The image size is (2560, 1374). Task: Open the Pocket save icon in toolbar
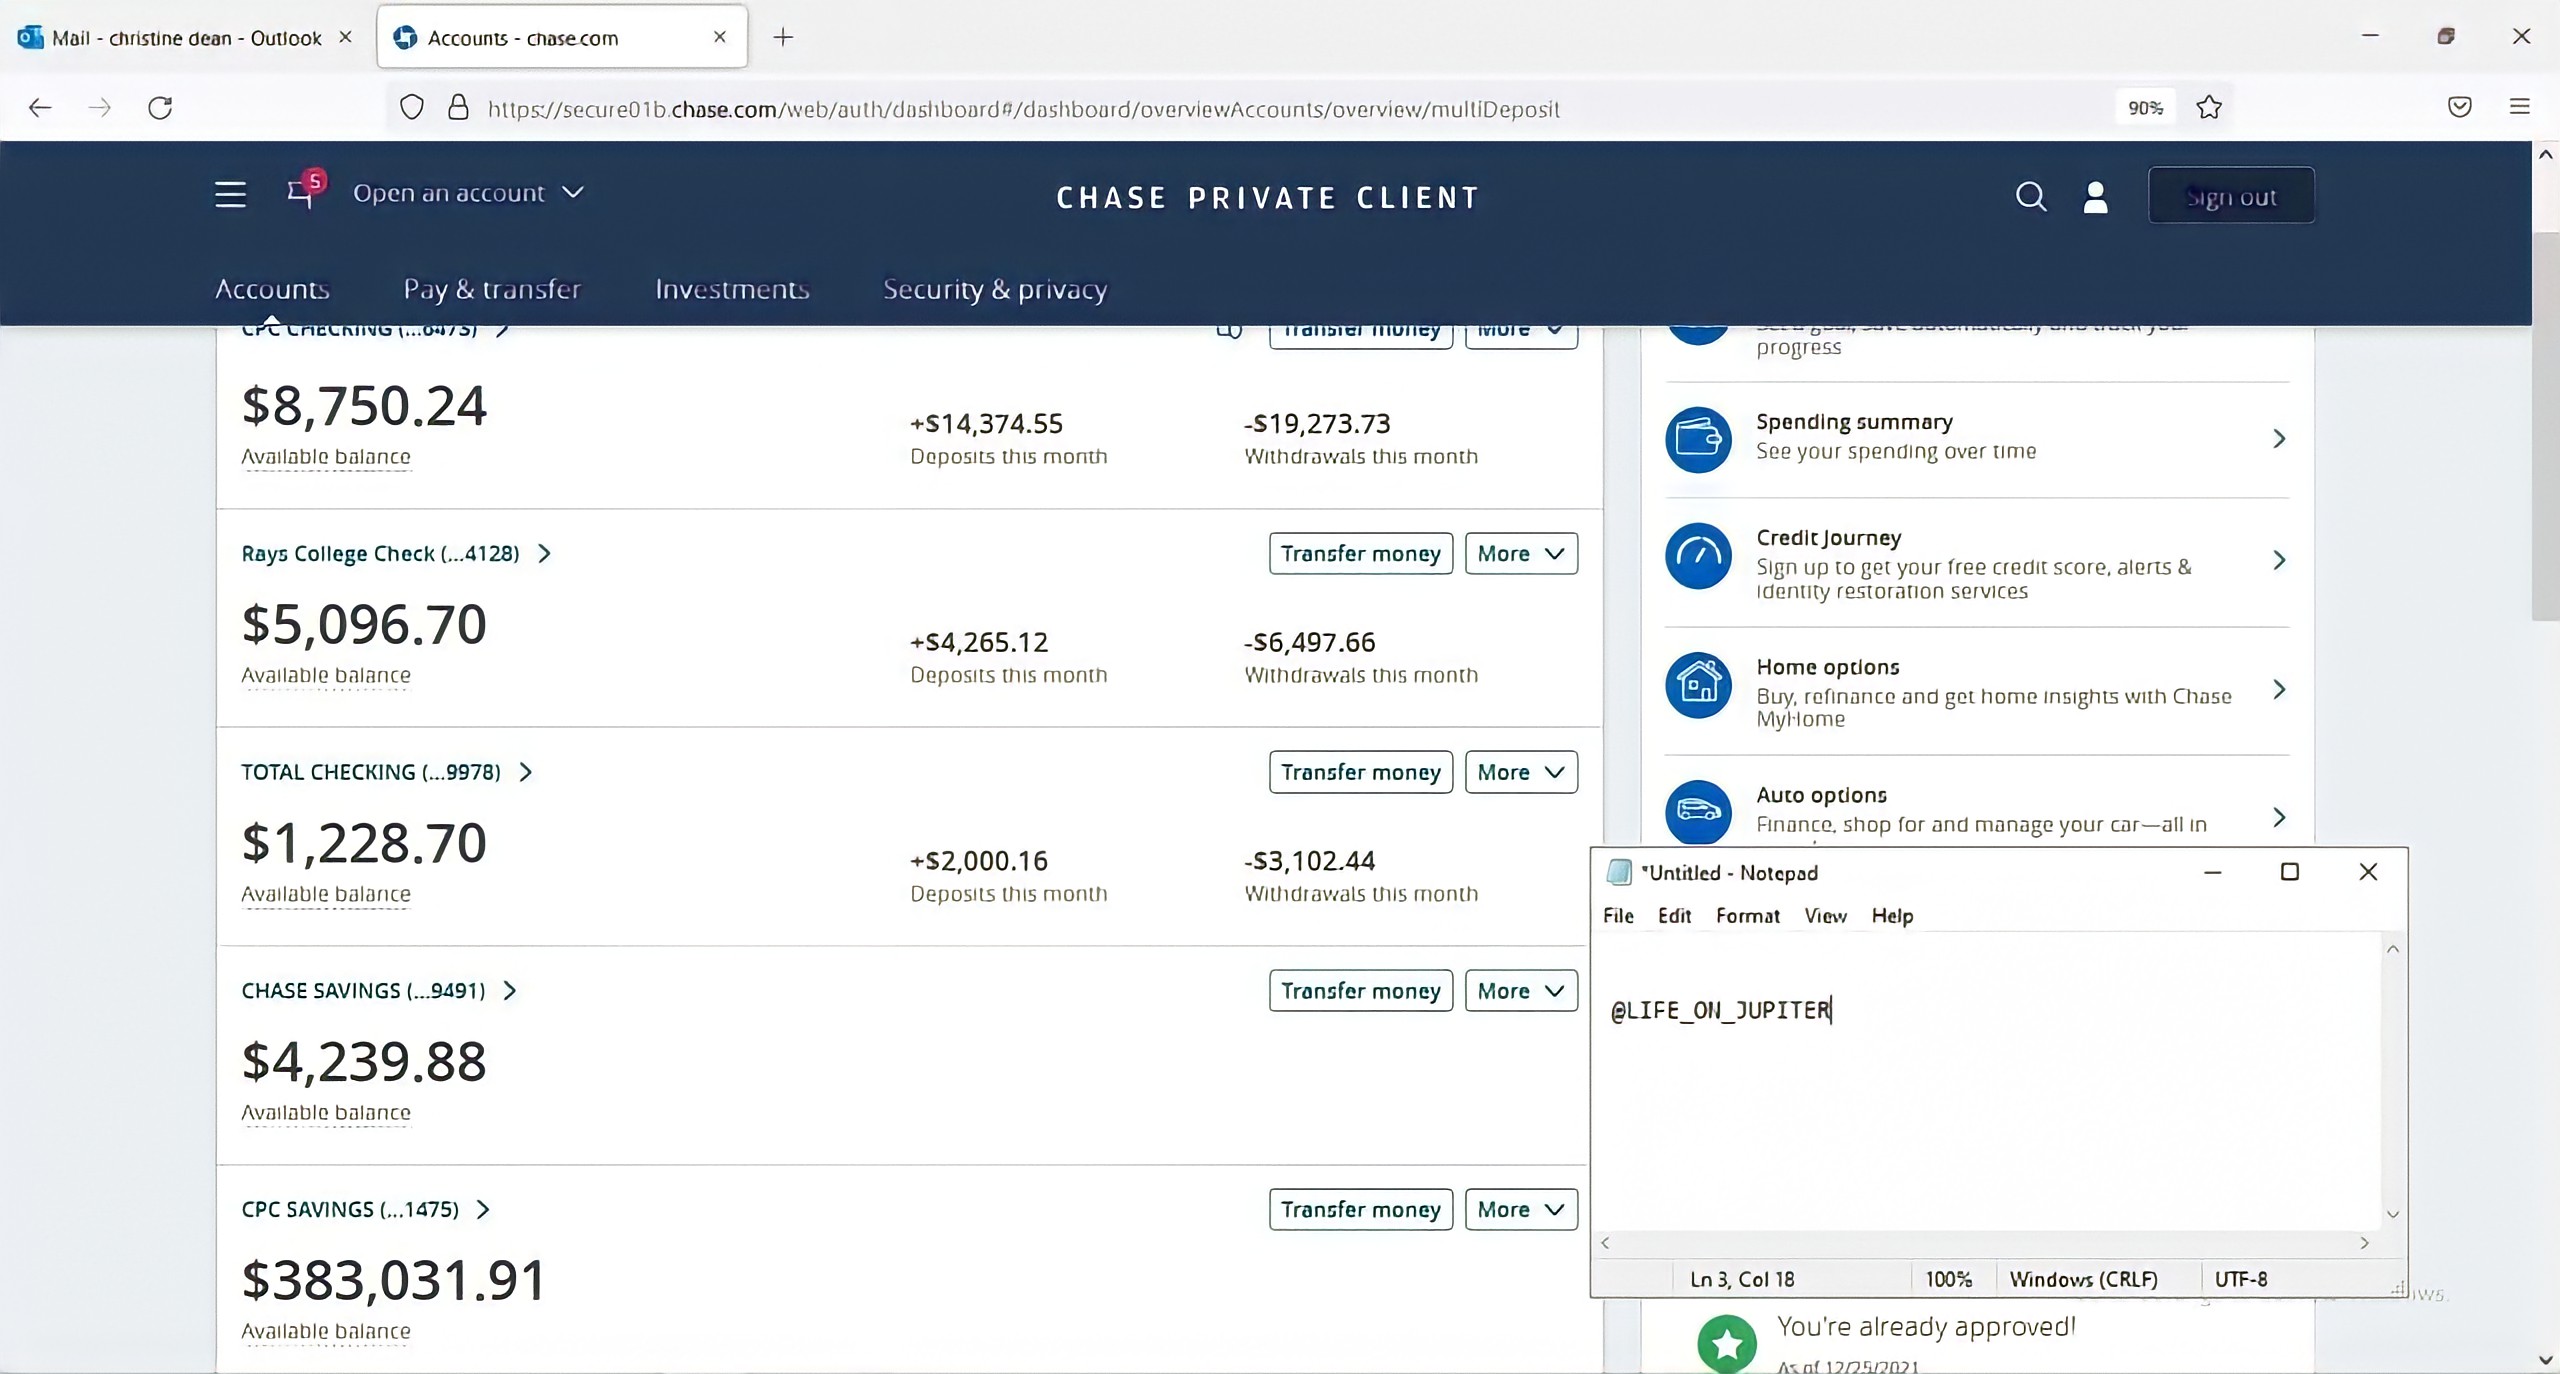2460,107
